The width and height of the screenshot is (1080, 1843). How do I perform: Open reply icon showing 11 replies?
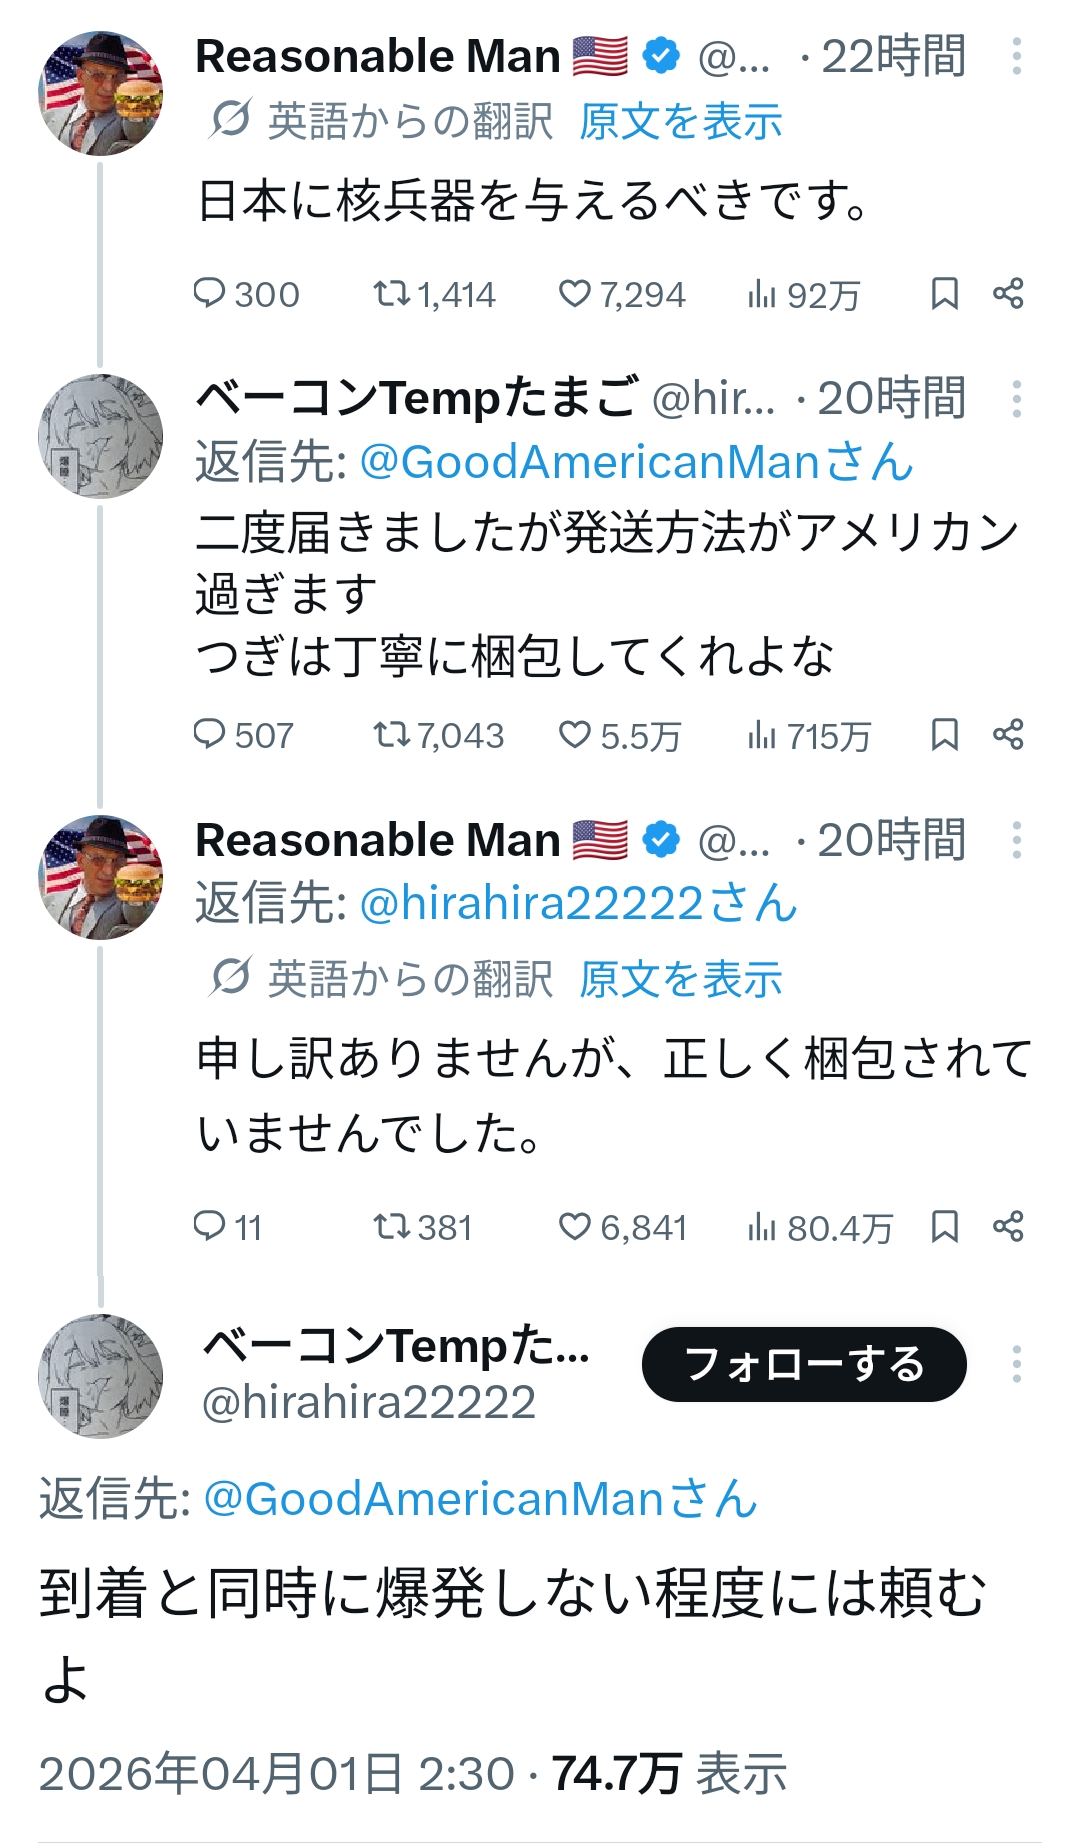click(x=209, y=1226)
